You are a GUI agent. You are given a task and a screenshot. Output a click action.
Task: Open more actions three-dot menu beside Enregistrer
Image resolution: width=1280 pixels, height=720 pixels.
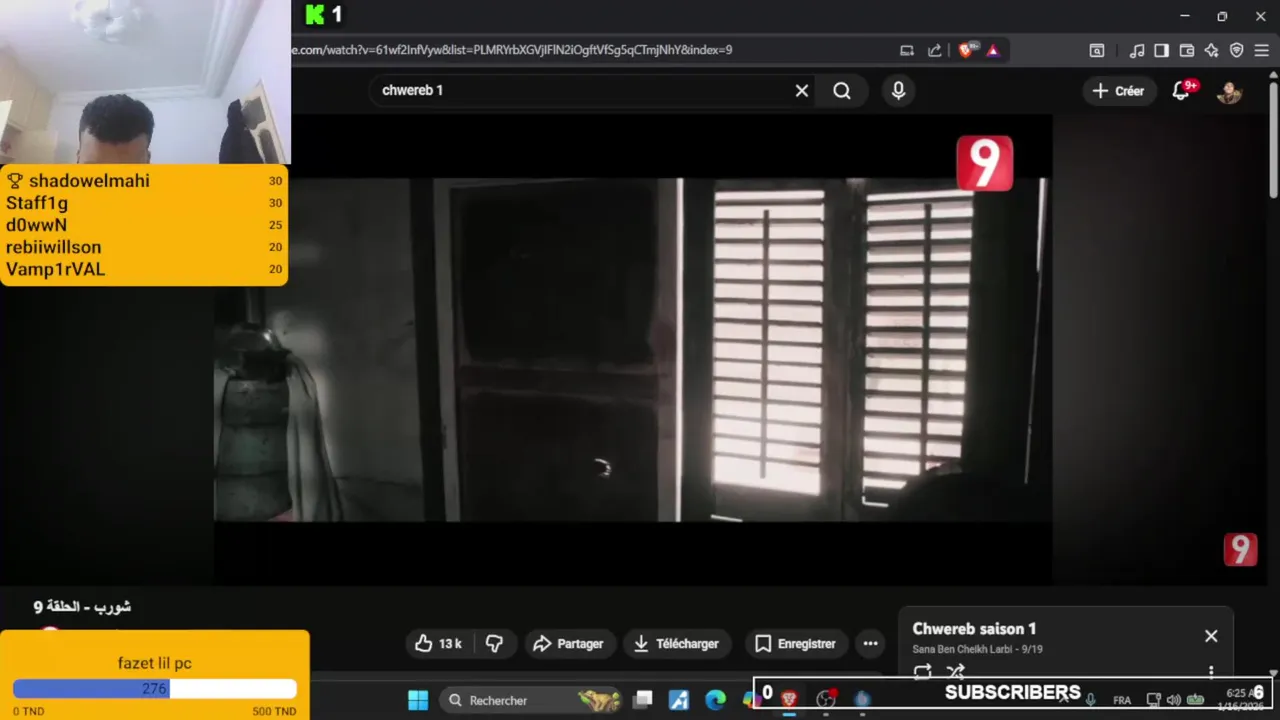click(870, 644)
